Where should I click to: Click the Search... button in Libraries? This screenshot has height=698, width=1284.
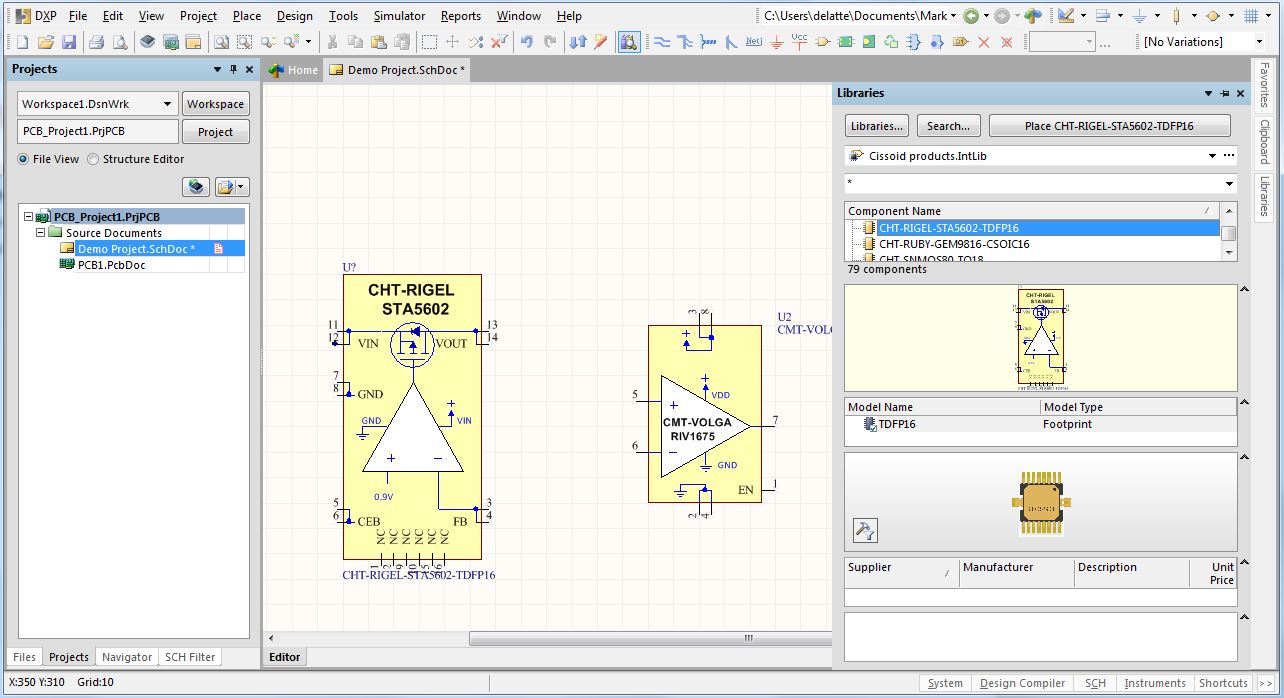948,126
